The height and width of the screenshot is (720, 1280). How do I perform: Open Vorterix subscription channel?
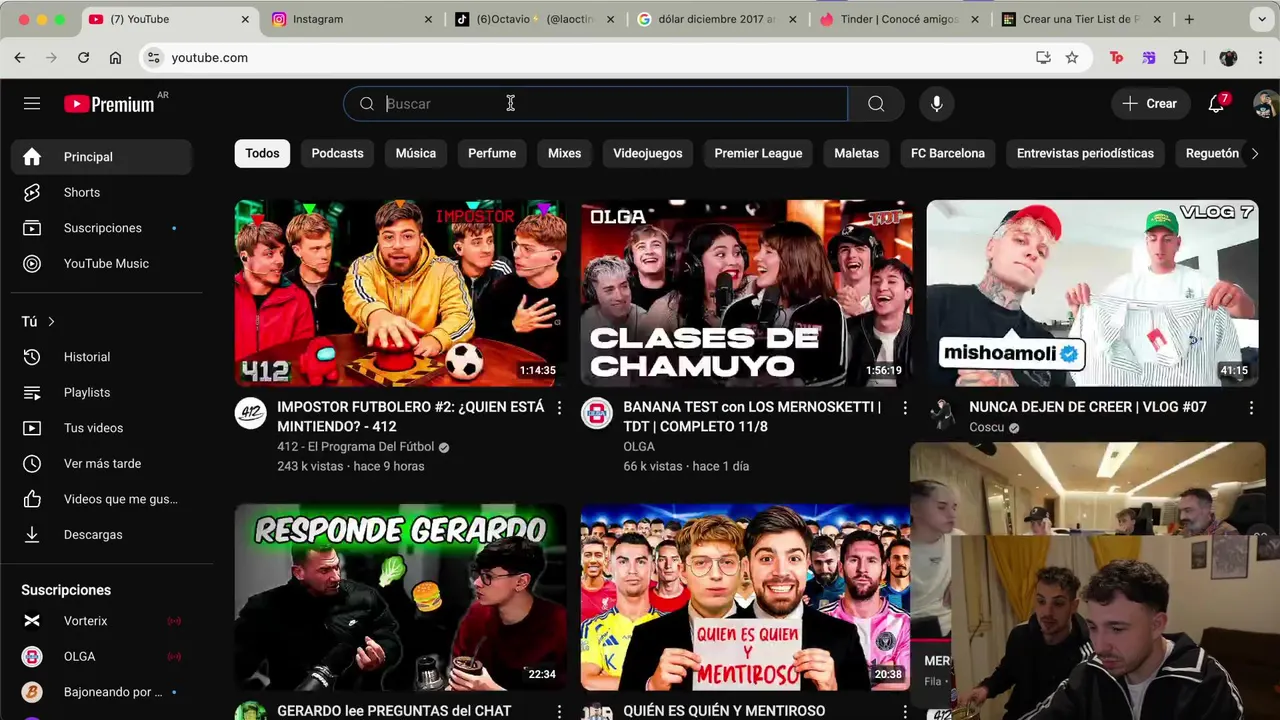point(101,621)
